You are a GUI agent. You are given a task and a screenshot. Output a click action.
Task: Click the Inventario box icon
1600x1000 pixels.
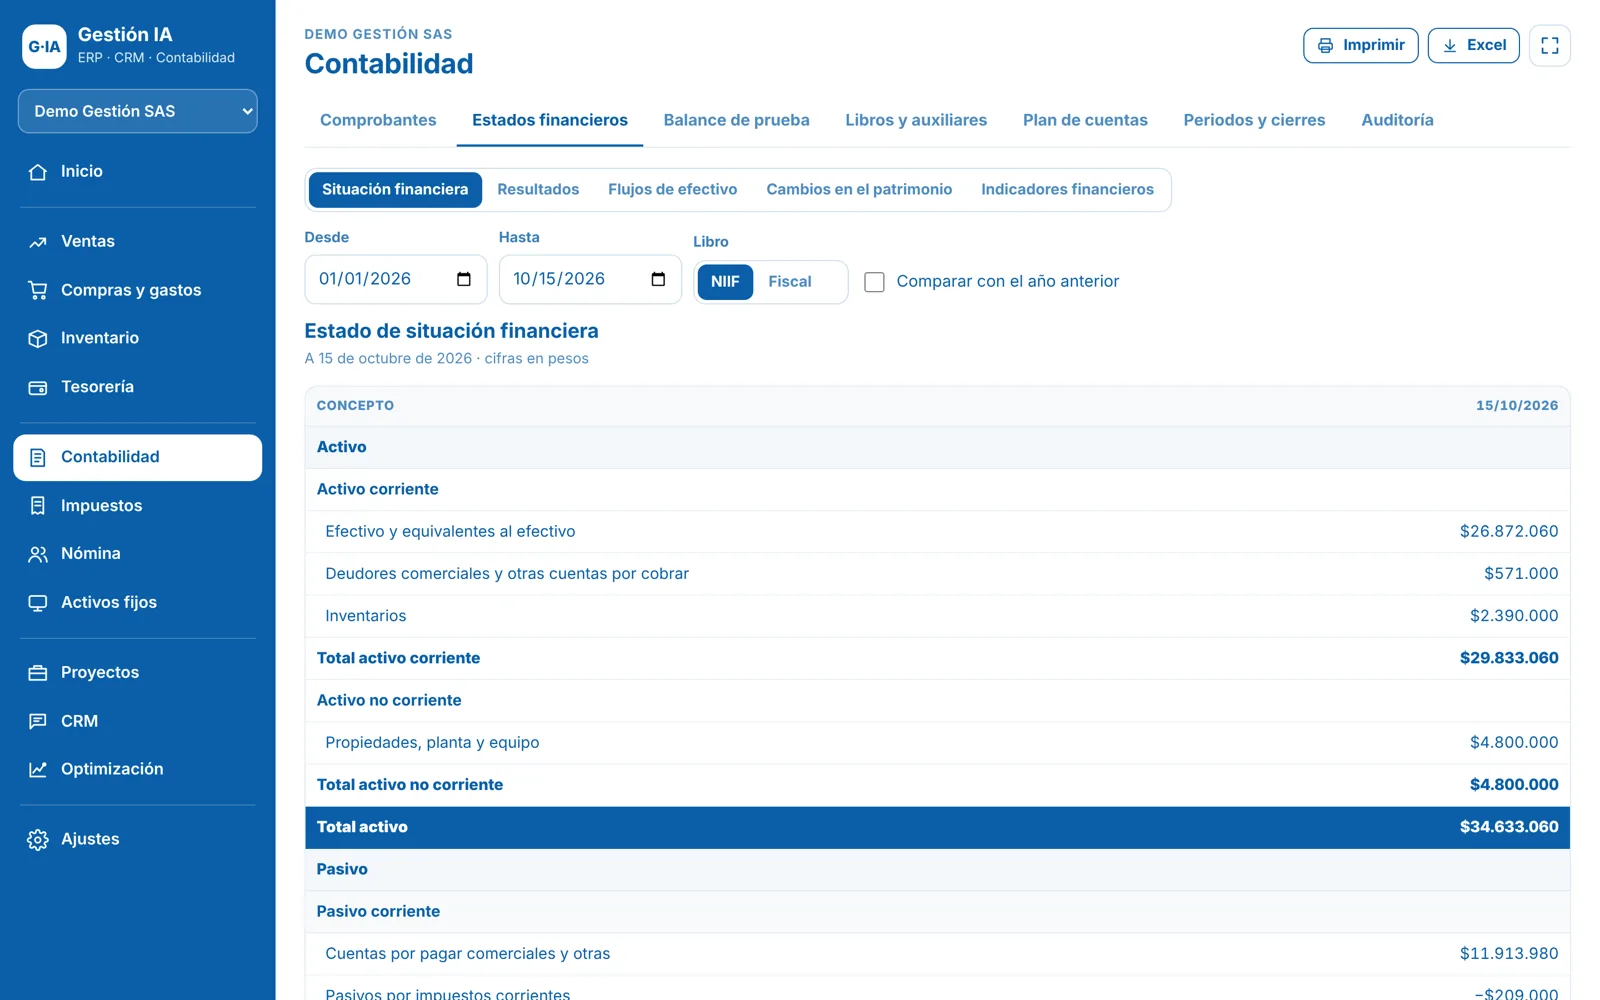38,338
